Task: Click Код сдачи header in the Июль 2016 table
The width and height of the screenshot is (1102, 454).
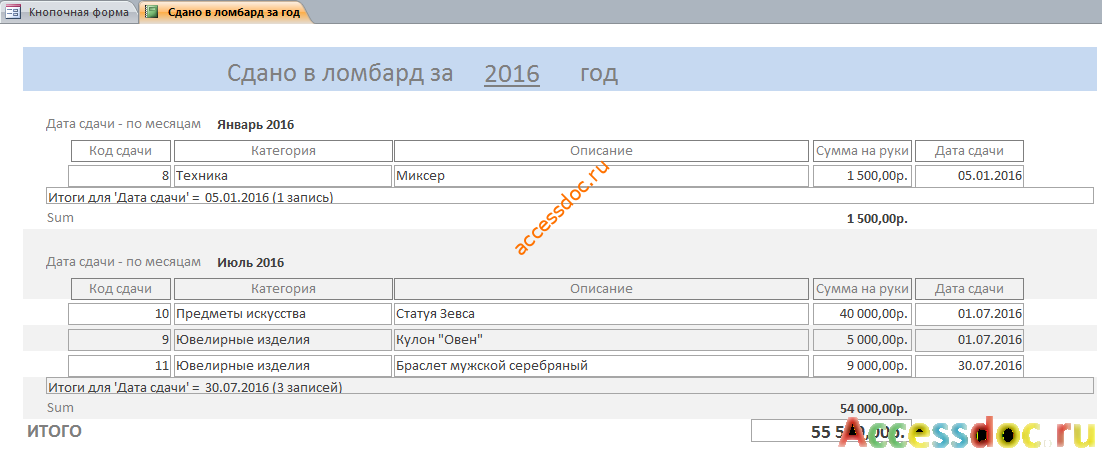Action: pos(121,289)
